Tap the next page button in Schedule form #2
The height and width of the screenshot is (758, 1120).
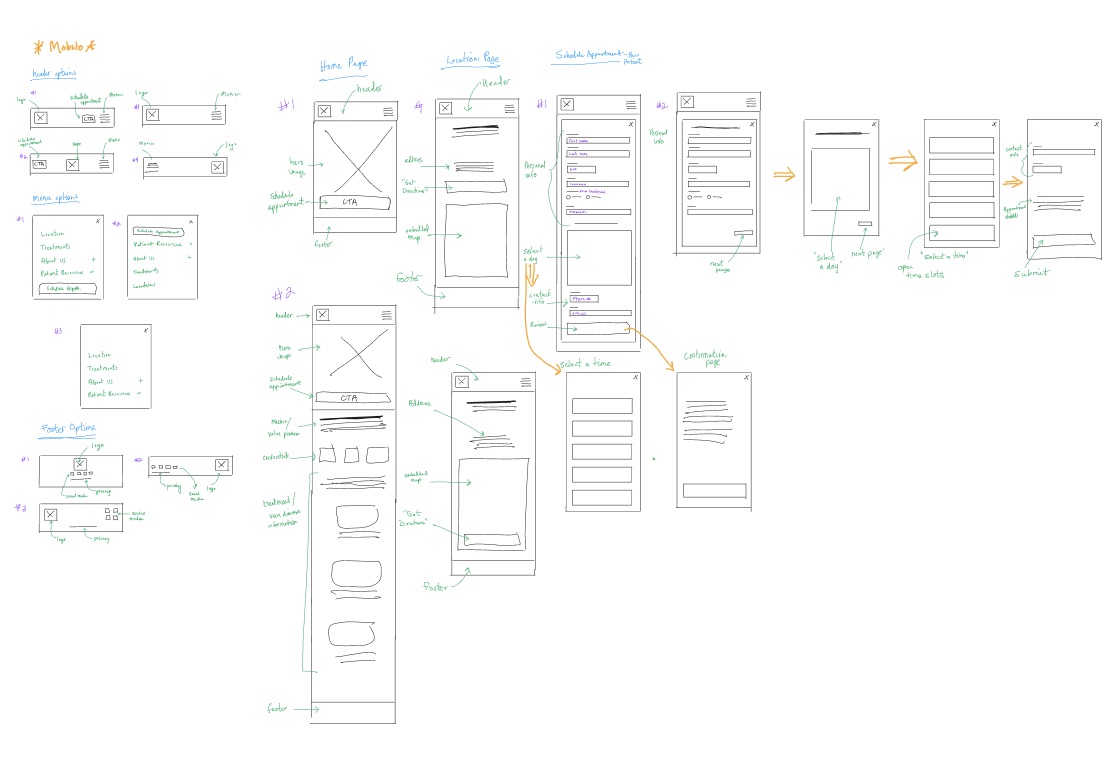[x=744, y=233]
